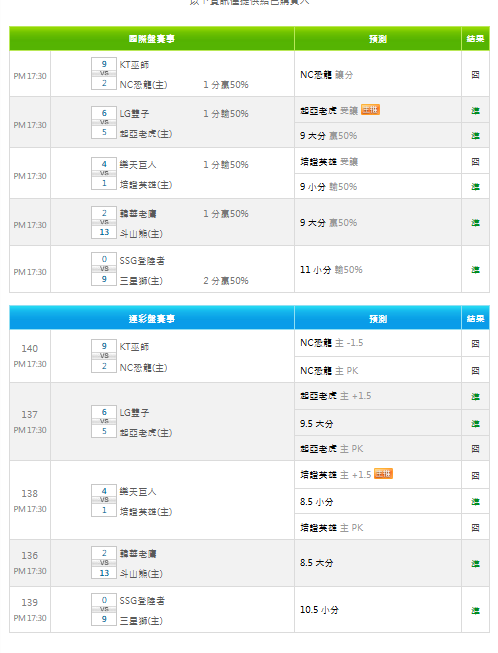The image size is (498, 653).
Task: Open the 韓華老鷹 team link in the blue table
Action: pos(138,554)
